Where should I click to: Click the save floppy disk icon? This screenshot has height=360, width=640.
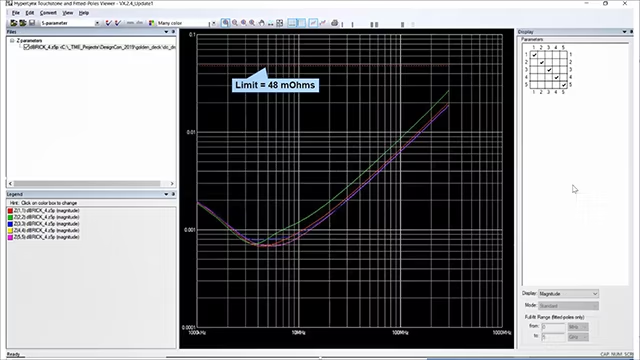(32, 23)
